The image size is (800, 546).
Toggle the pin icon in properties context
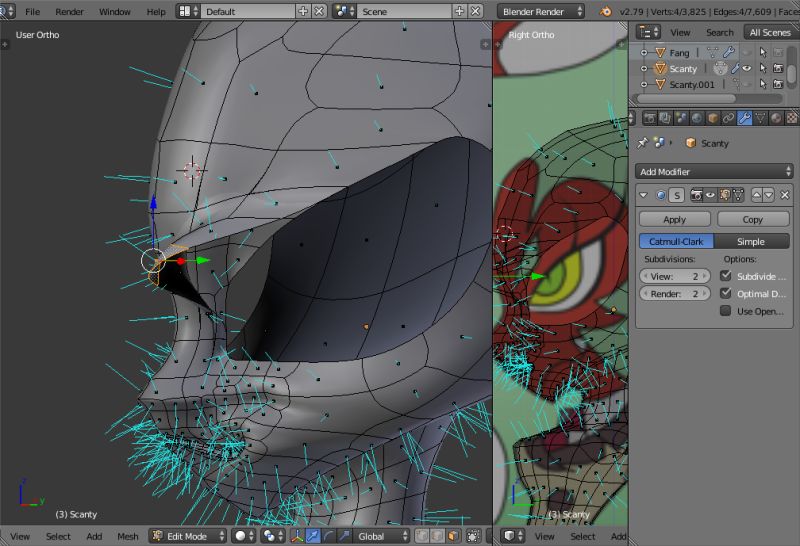tap(642, 143)
